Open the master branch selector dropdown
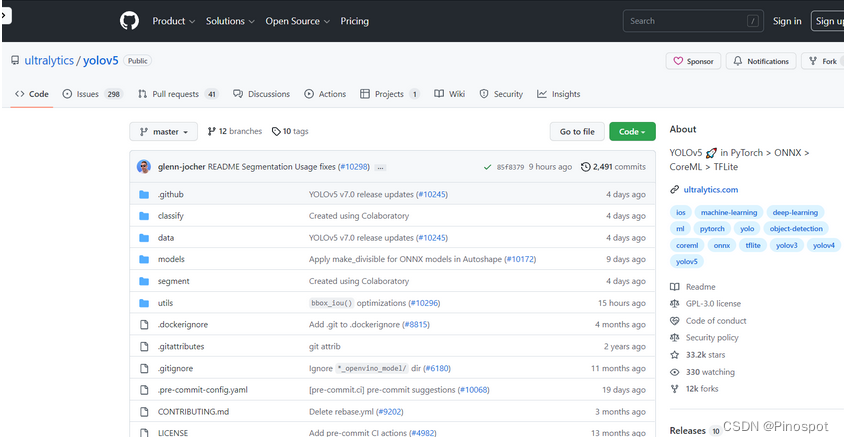844x443 pixels. coord(164,131)
